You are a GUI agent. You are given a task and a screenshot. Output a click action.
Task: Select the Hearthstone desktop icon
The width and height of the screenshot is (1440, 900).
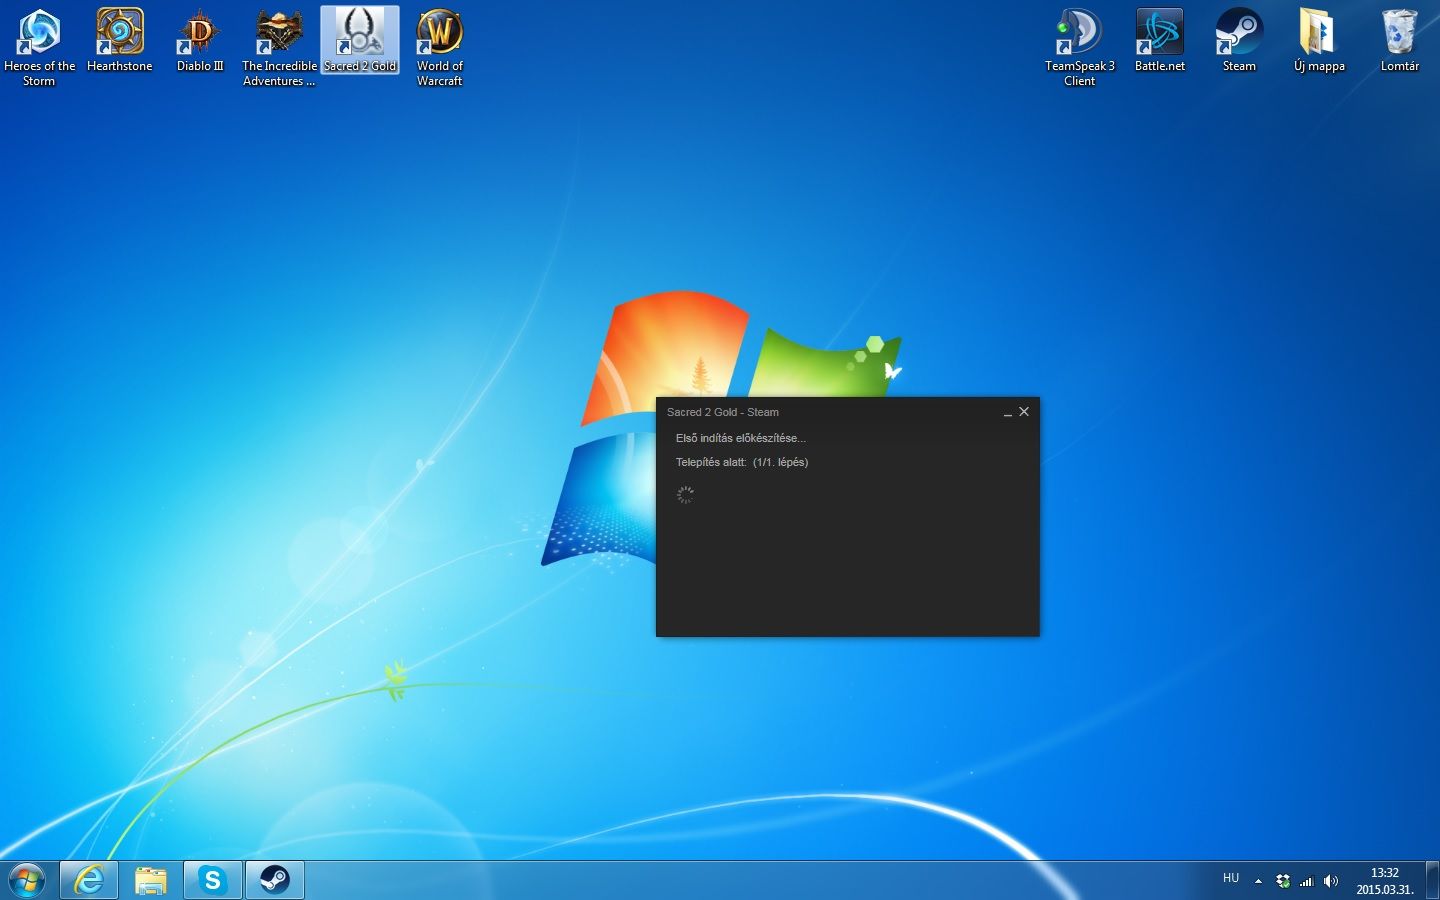click(119, 33)
